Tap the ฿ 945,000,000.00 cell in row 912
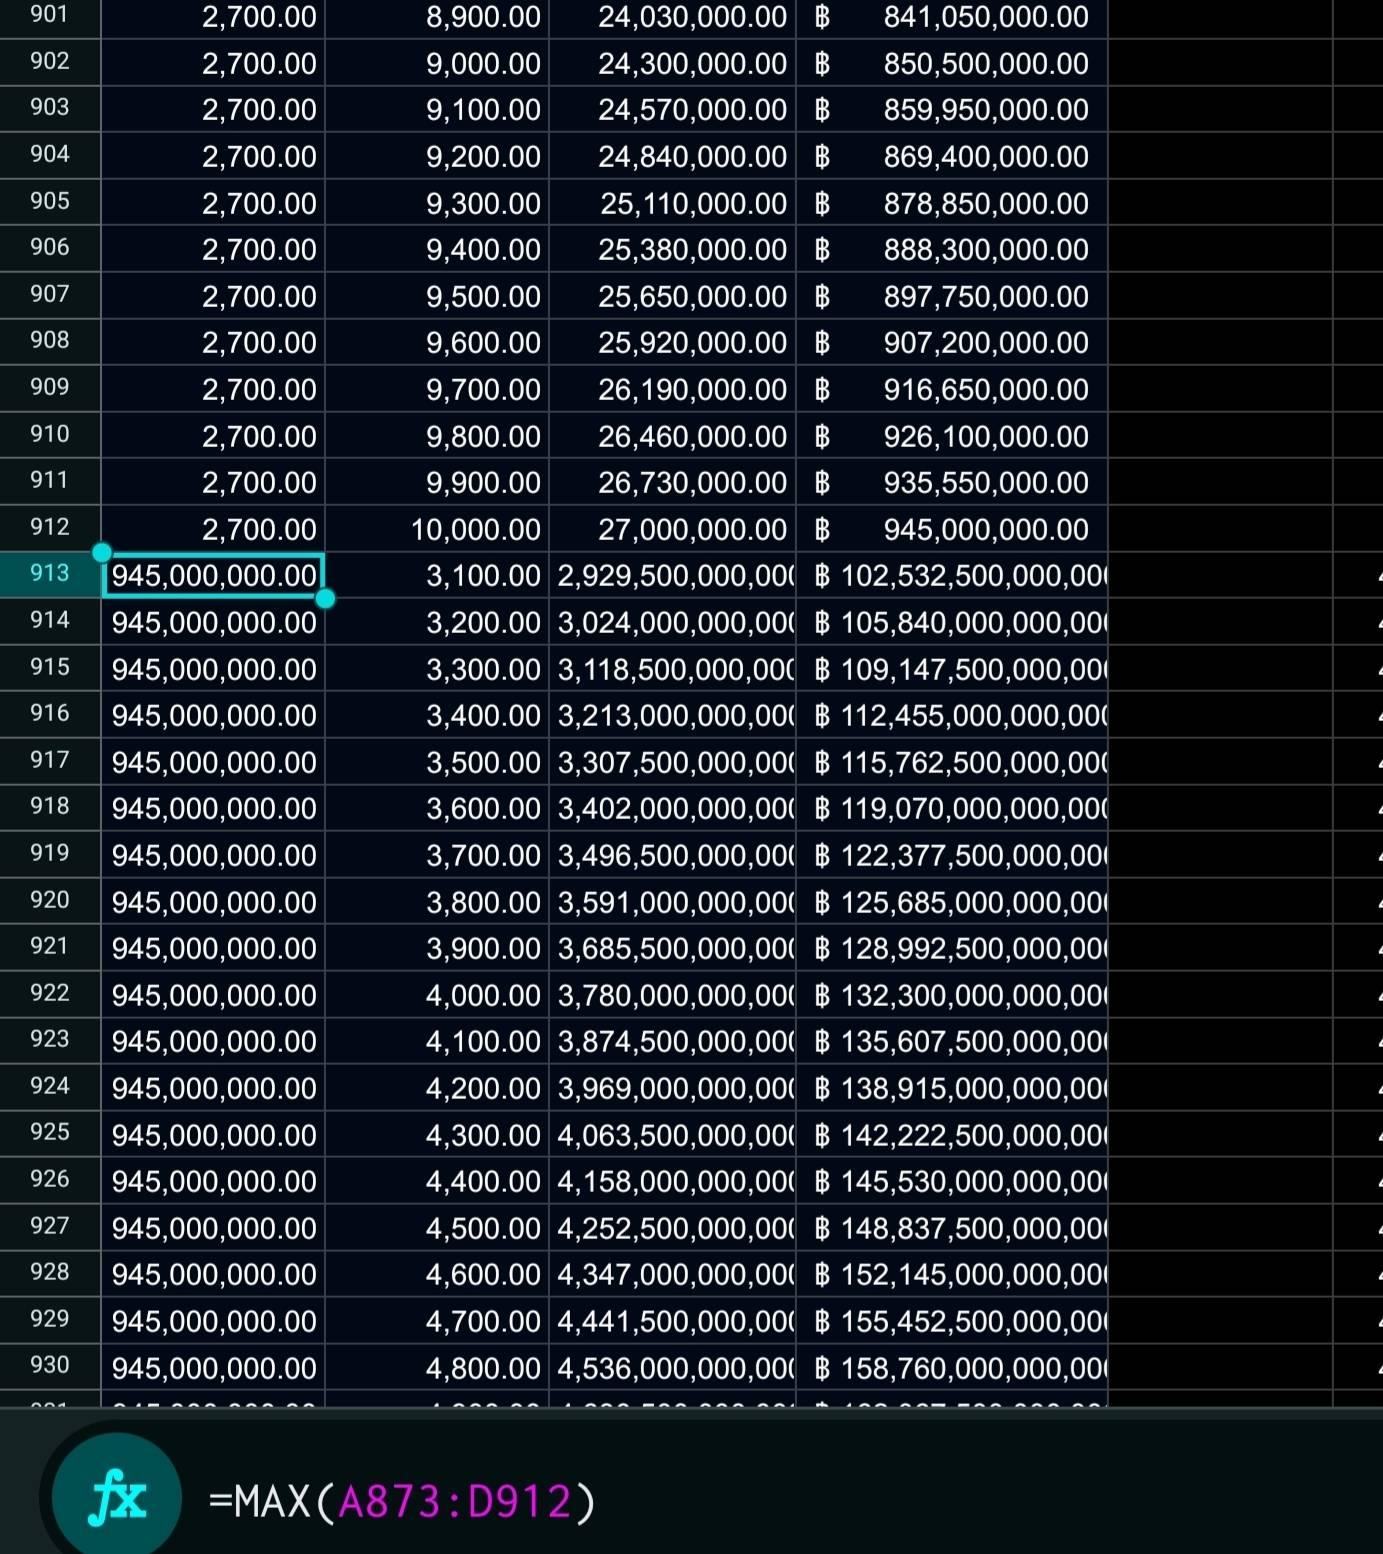 [x=952, y=528]
